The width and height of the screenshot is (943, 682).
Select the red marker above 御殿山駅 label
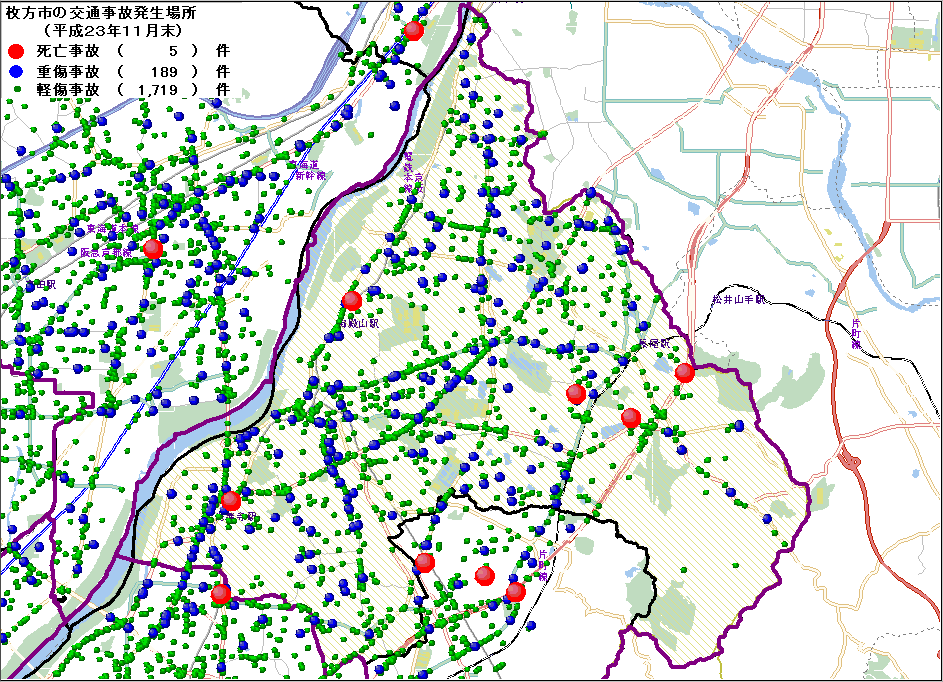pos(351,301)
